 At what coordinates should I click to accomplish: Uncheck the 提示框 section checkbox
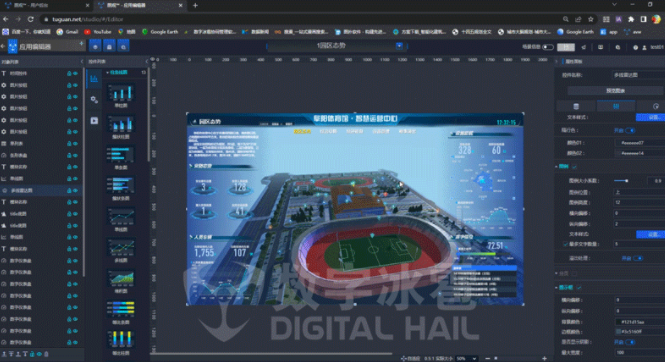(579, 287)
